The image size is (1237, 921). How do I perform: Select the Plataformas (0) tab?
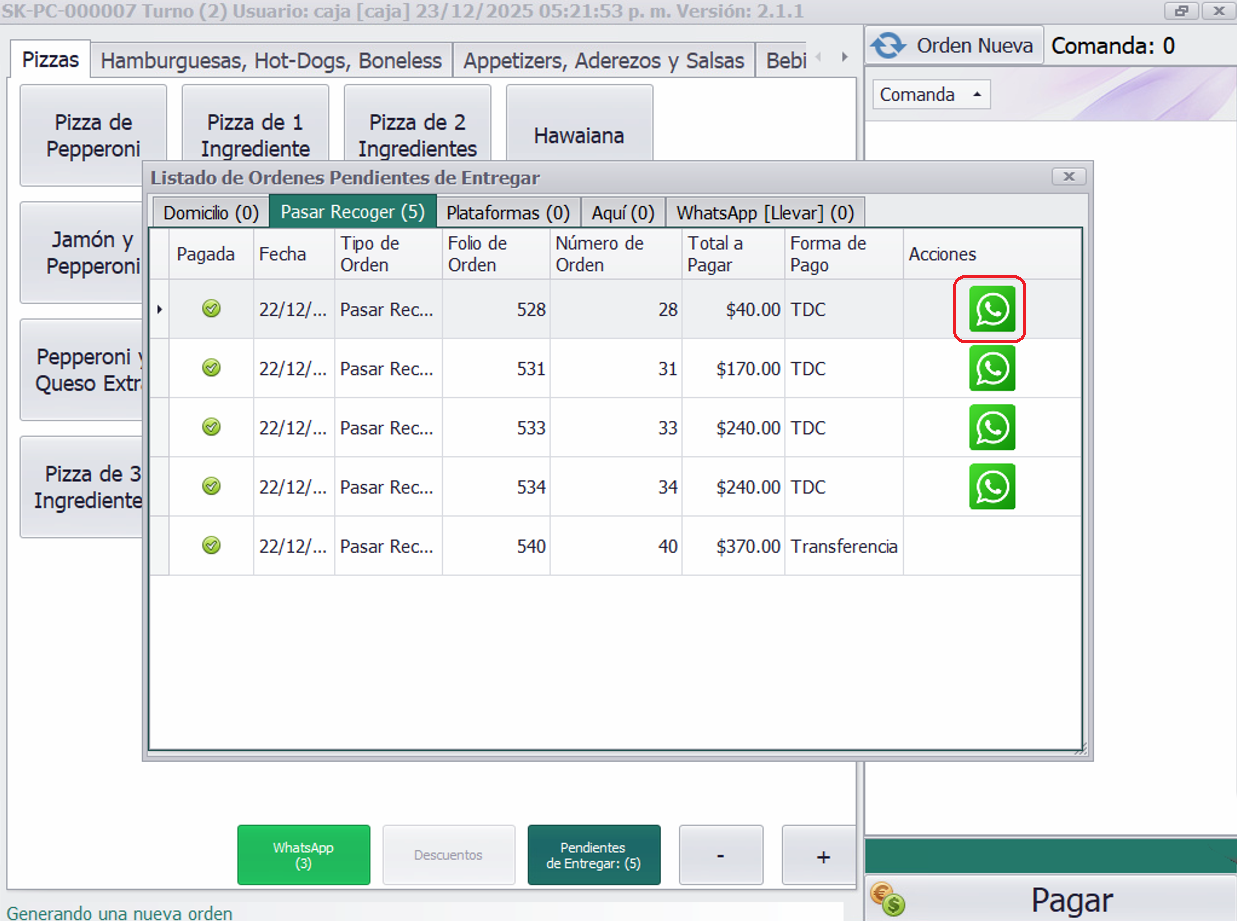[x=508, y=213]
